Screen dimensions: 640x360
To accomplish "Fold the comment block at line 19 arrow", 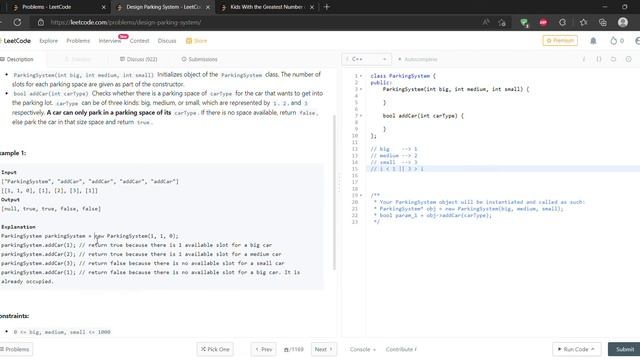I will (361, 196).
